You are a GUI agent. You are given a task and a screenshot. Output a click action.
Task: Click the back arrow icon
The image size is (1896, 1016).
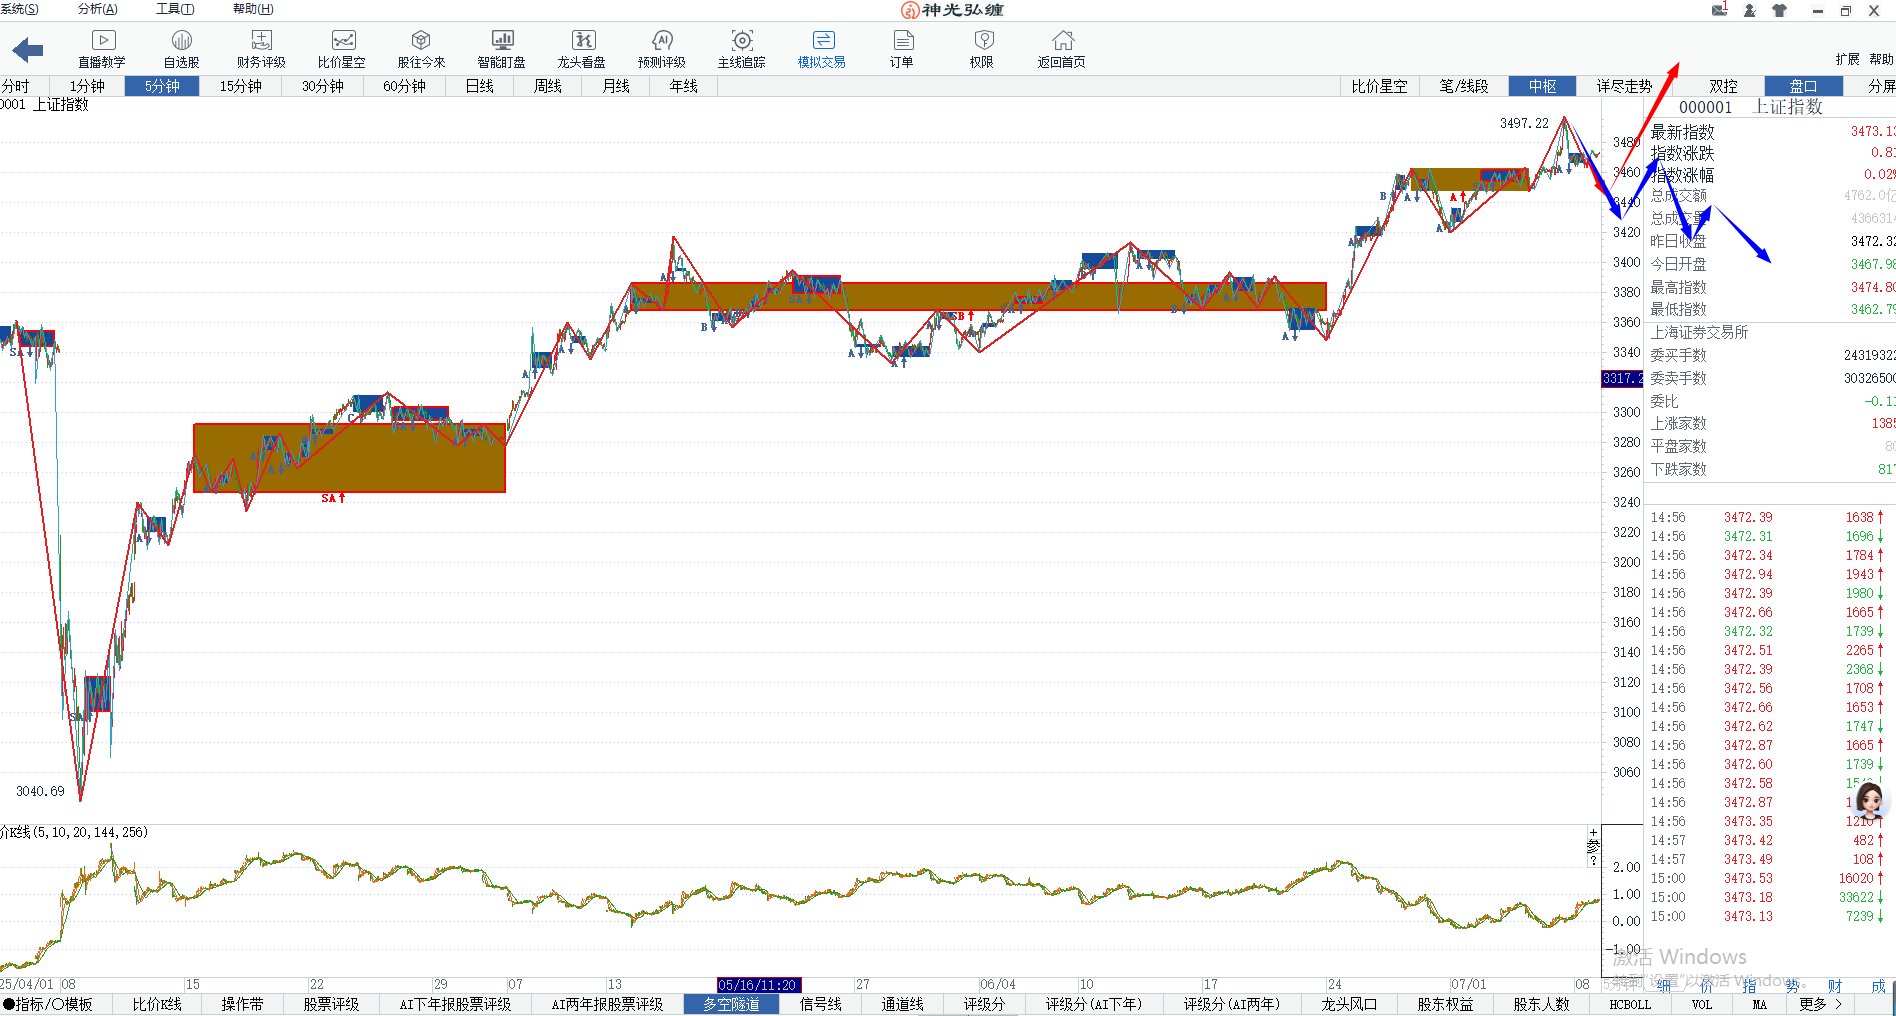pyautogui.click(x=28, y=50)
